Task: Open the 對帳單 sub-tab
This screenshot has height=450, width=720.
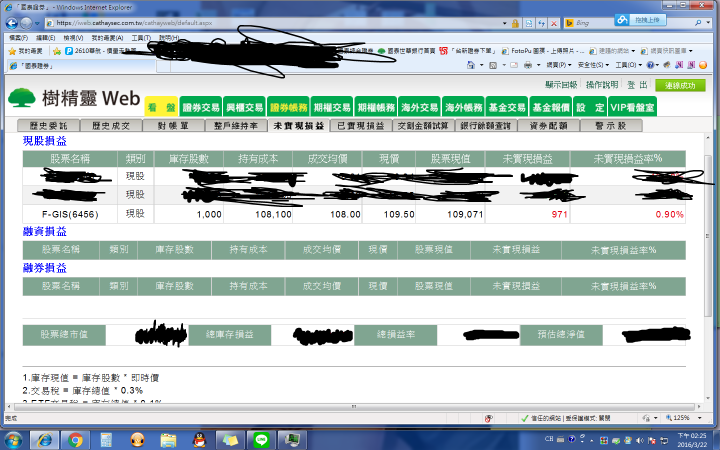Action: (173, 125)
